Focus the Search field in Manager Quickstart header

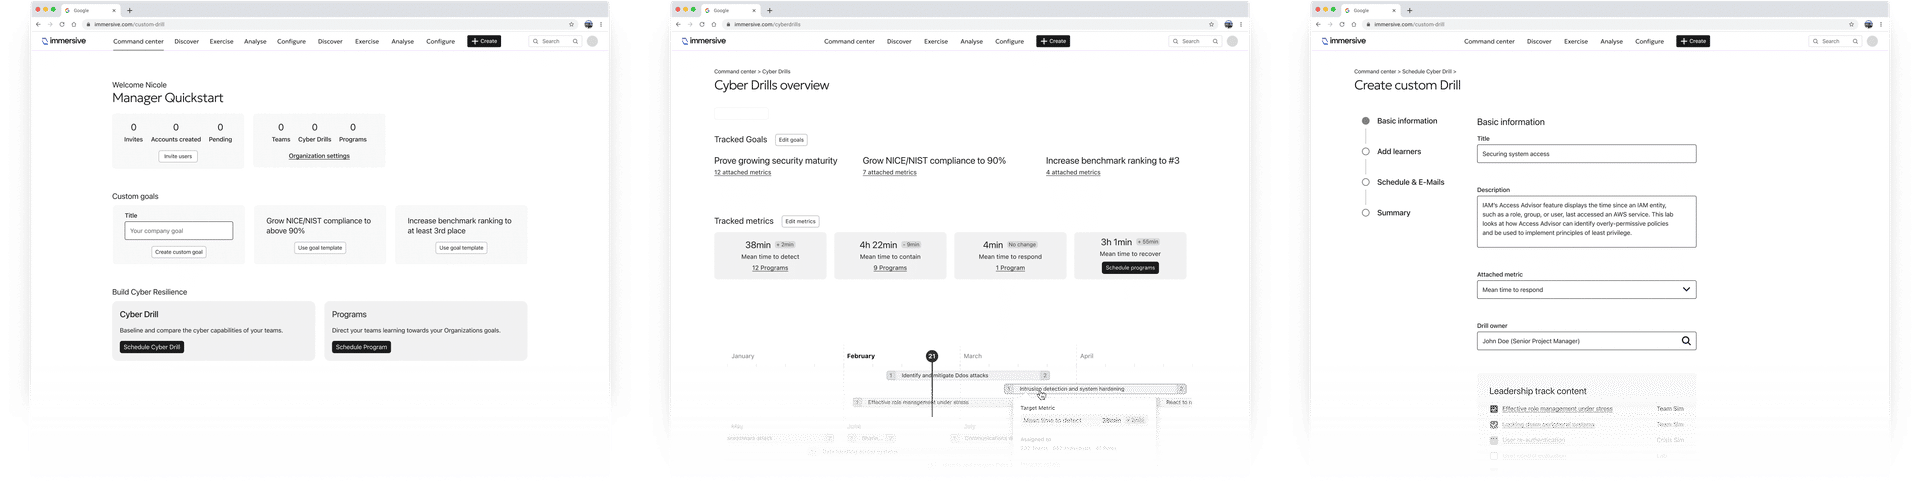point(555,41)
